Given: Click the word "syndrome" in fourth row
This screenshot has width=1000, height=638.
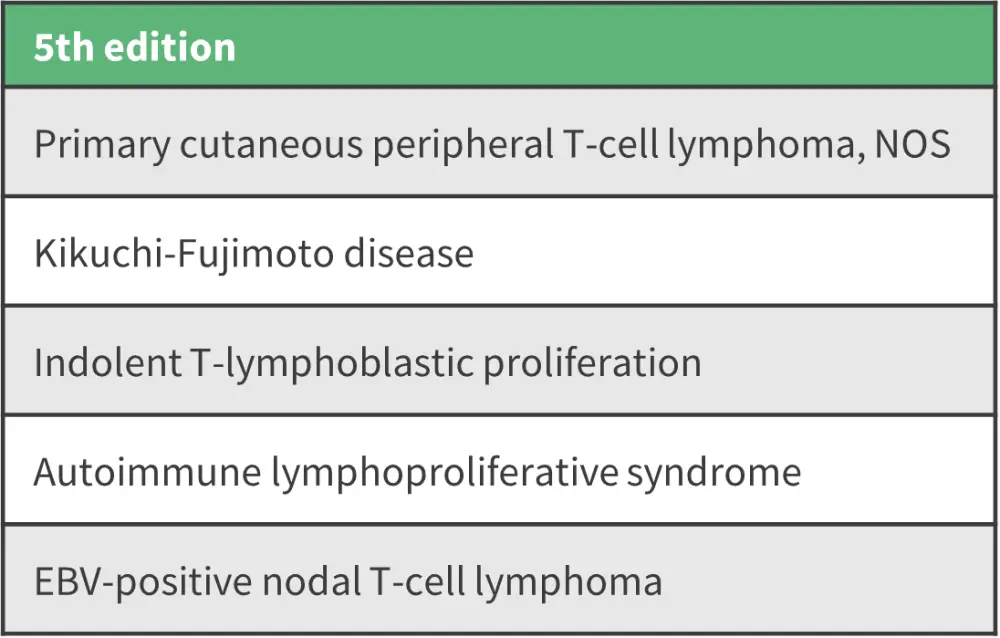Looking at the screenshot, I should tap(714, 472).
